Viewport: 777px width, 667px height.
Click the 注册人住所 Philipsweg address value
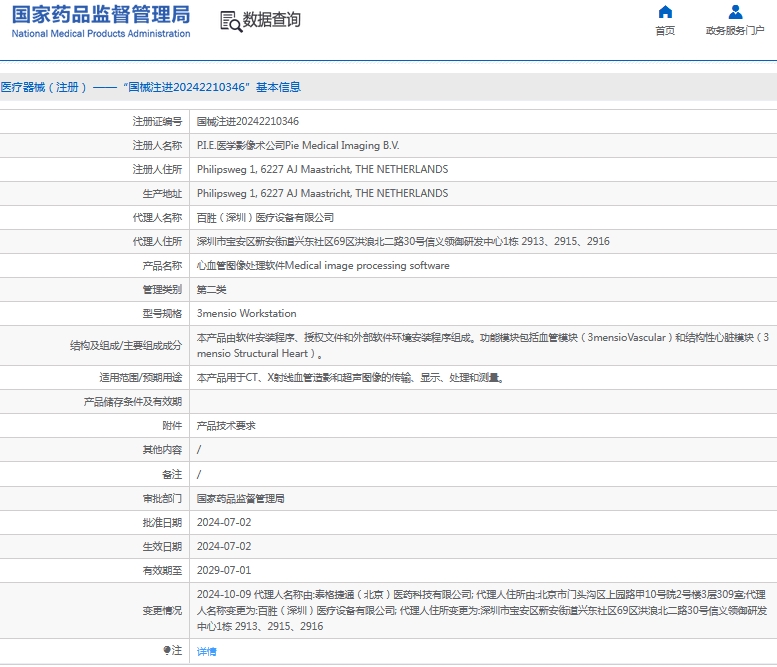[x=323, y=169]
